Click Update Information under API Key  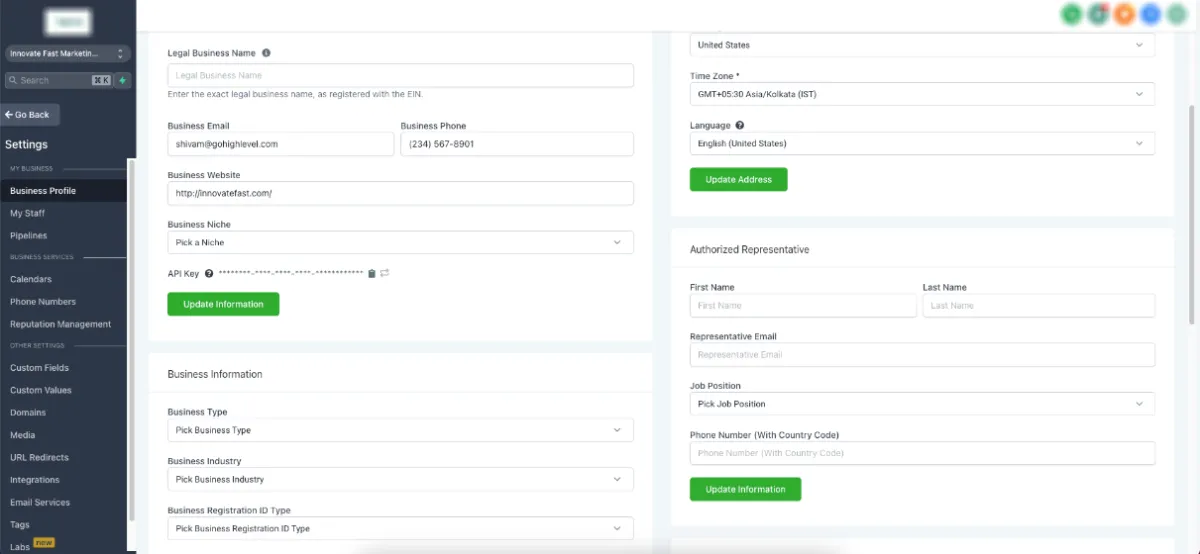[x=223, y=304]
